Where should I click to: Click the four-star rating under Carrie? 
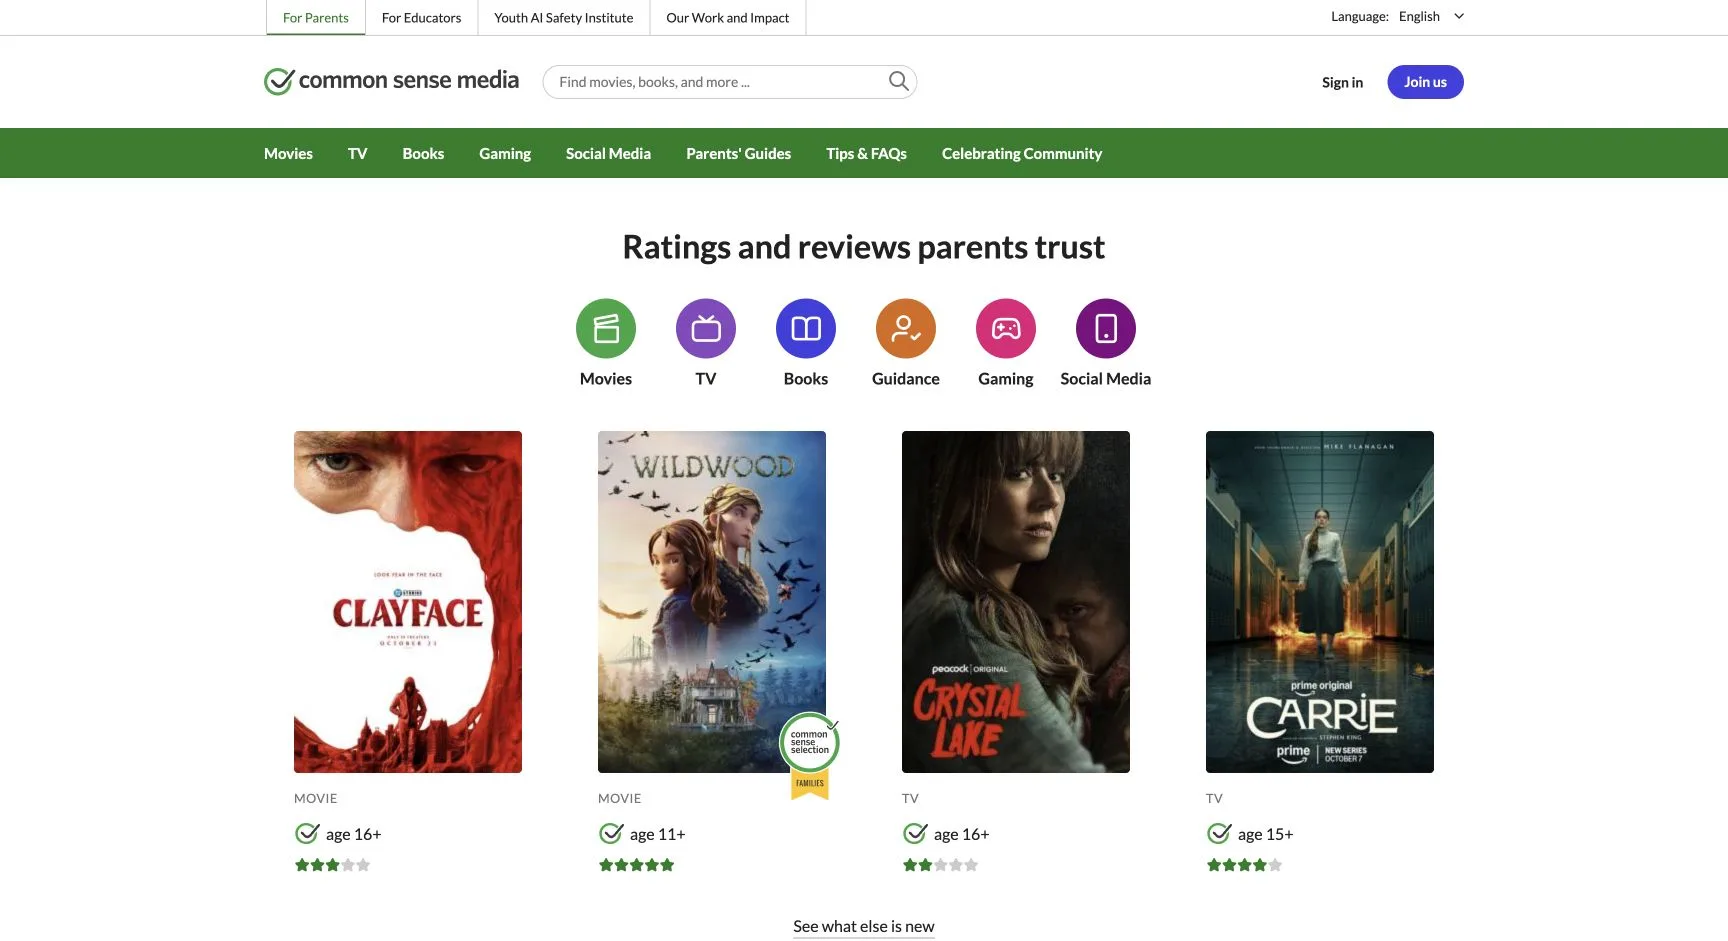coord(1244,865)
